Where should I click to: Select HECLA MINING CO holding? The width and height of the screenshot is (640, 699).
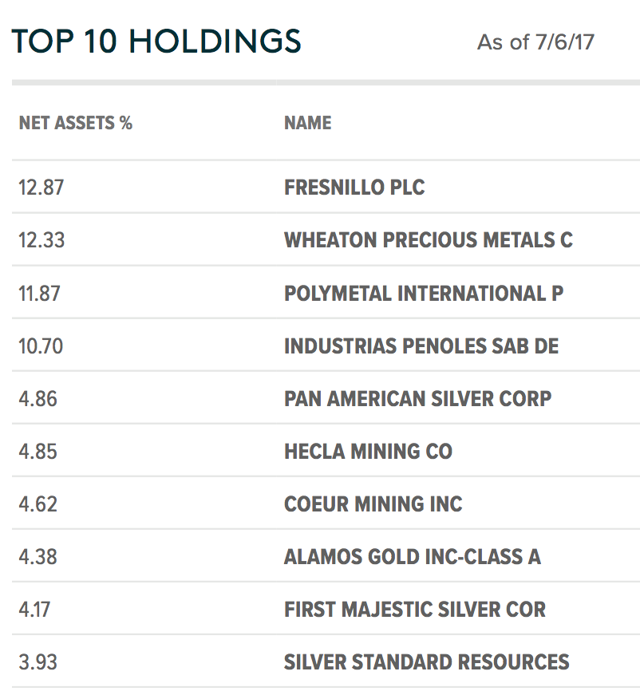pos(369,451)
